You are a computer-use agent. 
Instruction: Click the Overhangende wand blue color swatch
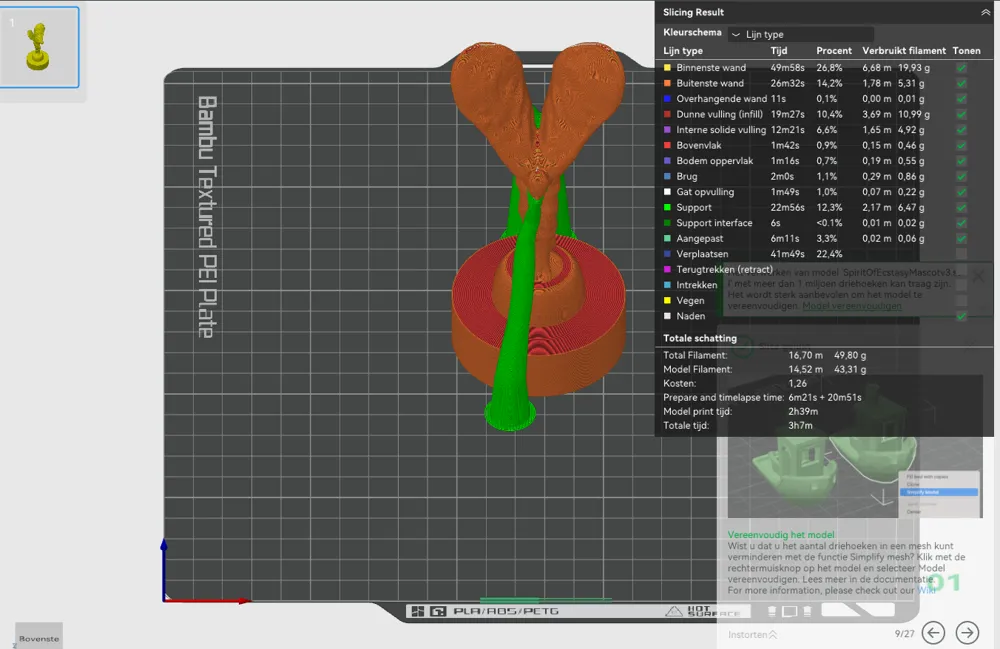(x=667, y=99)
